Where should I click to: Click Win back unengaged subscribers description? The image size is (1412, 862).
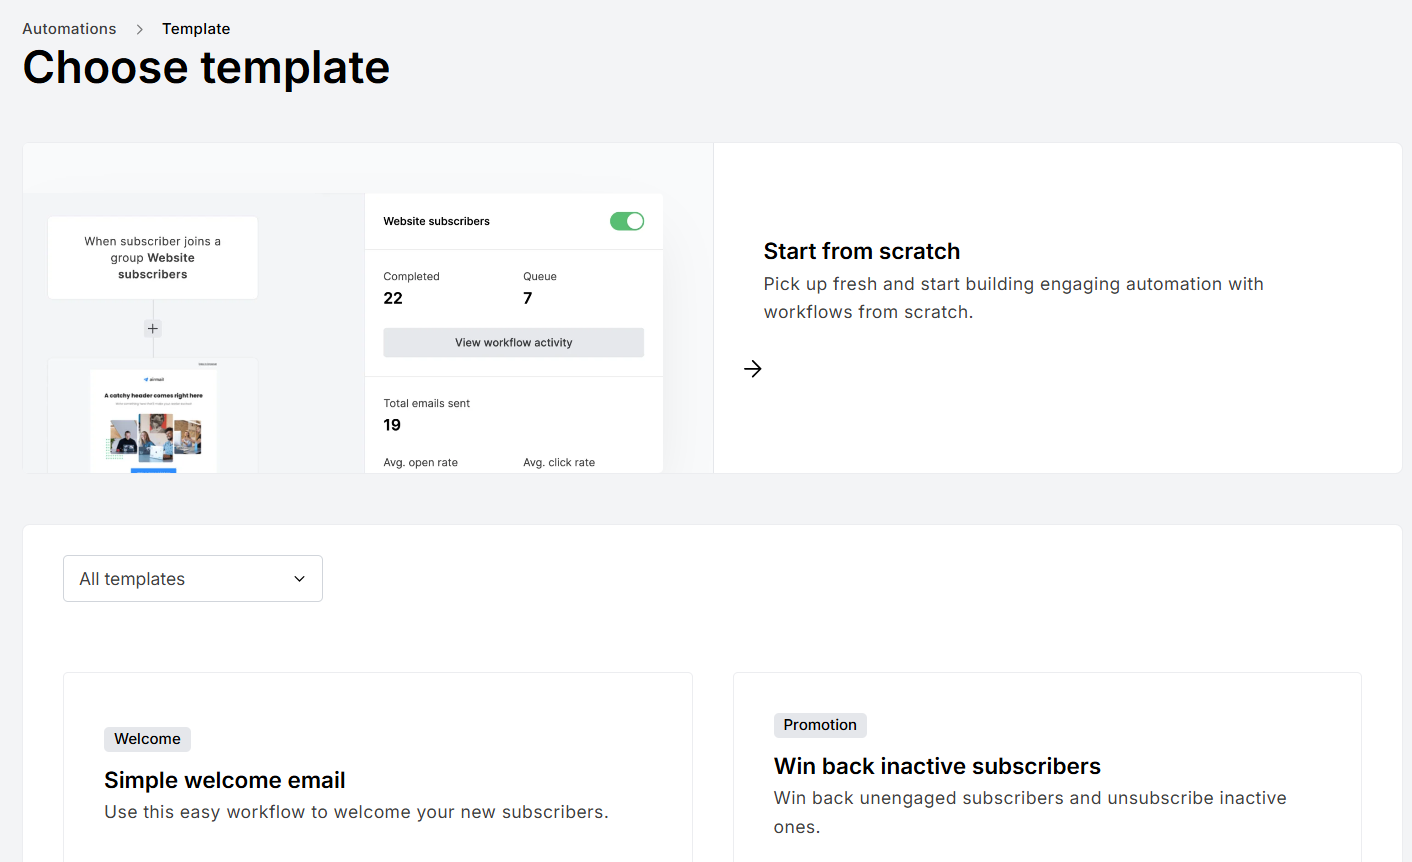1030,812
